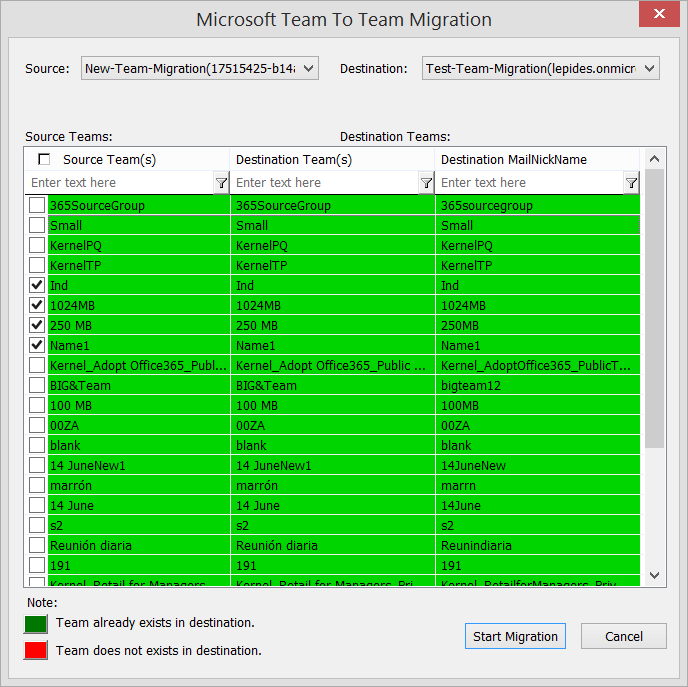Screen dimensions: 688x687
Task: Click the Destination MailNickName filter text field
Action: [530, 183]
